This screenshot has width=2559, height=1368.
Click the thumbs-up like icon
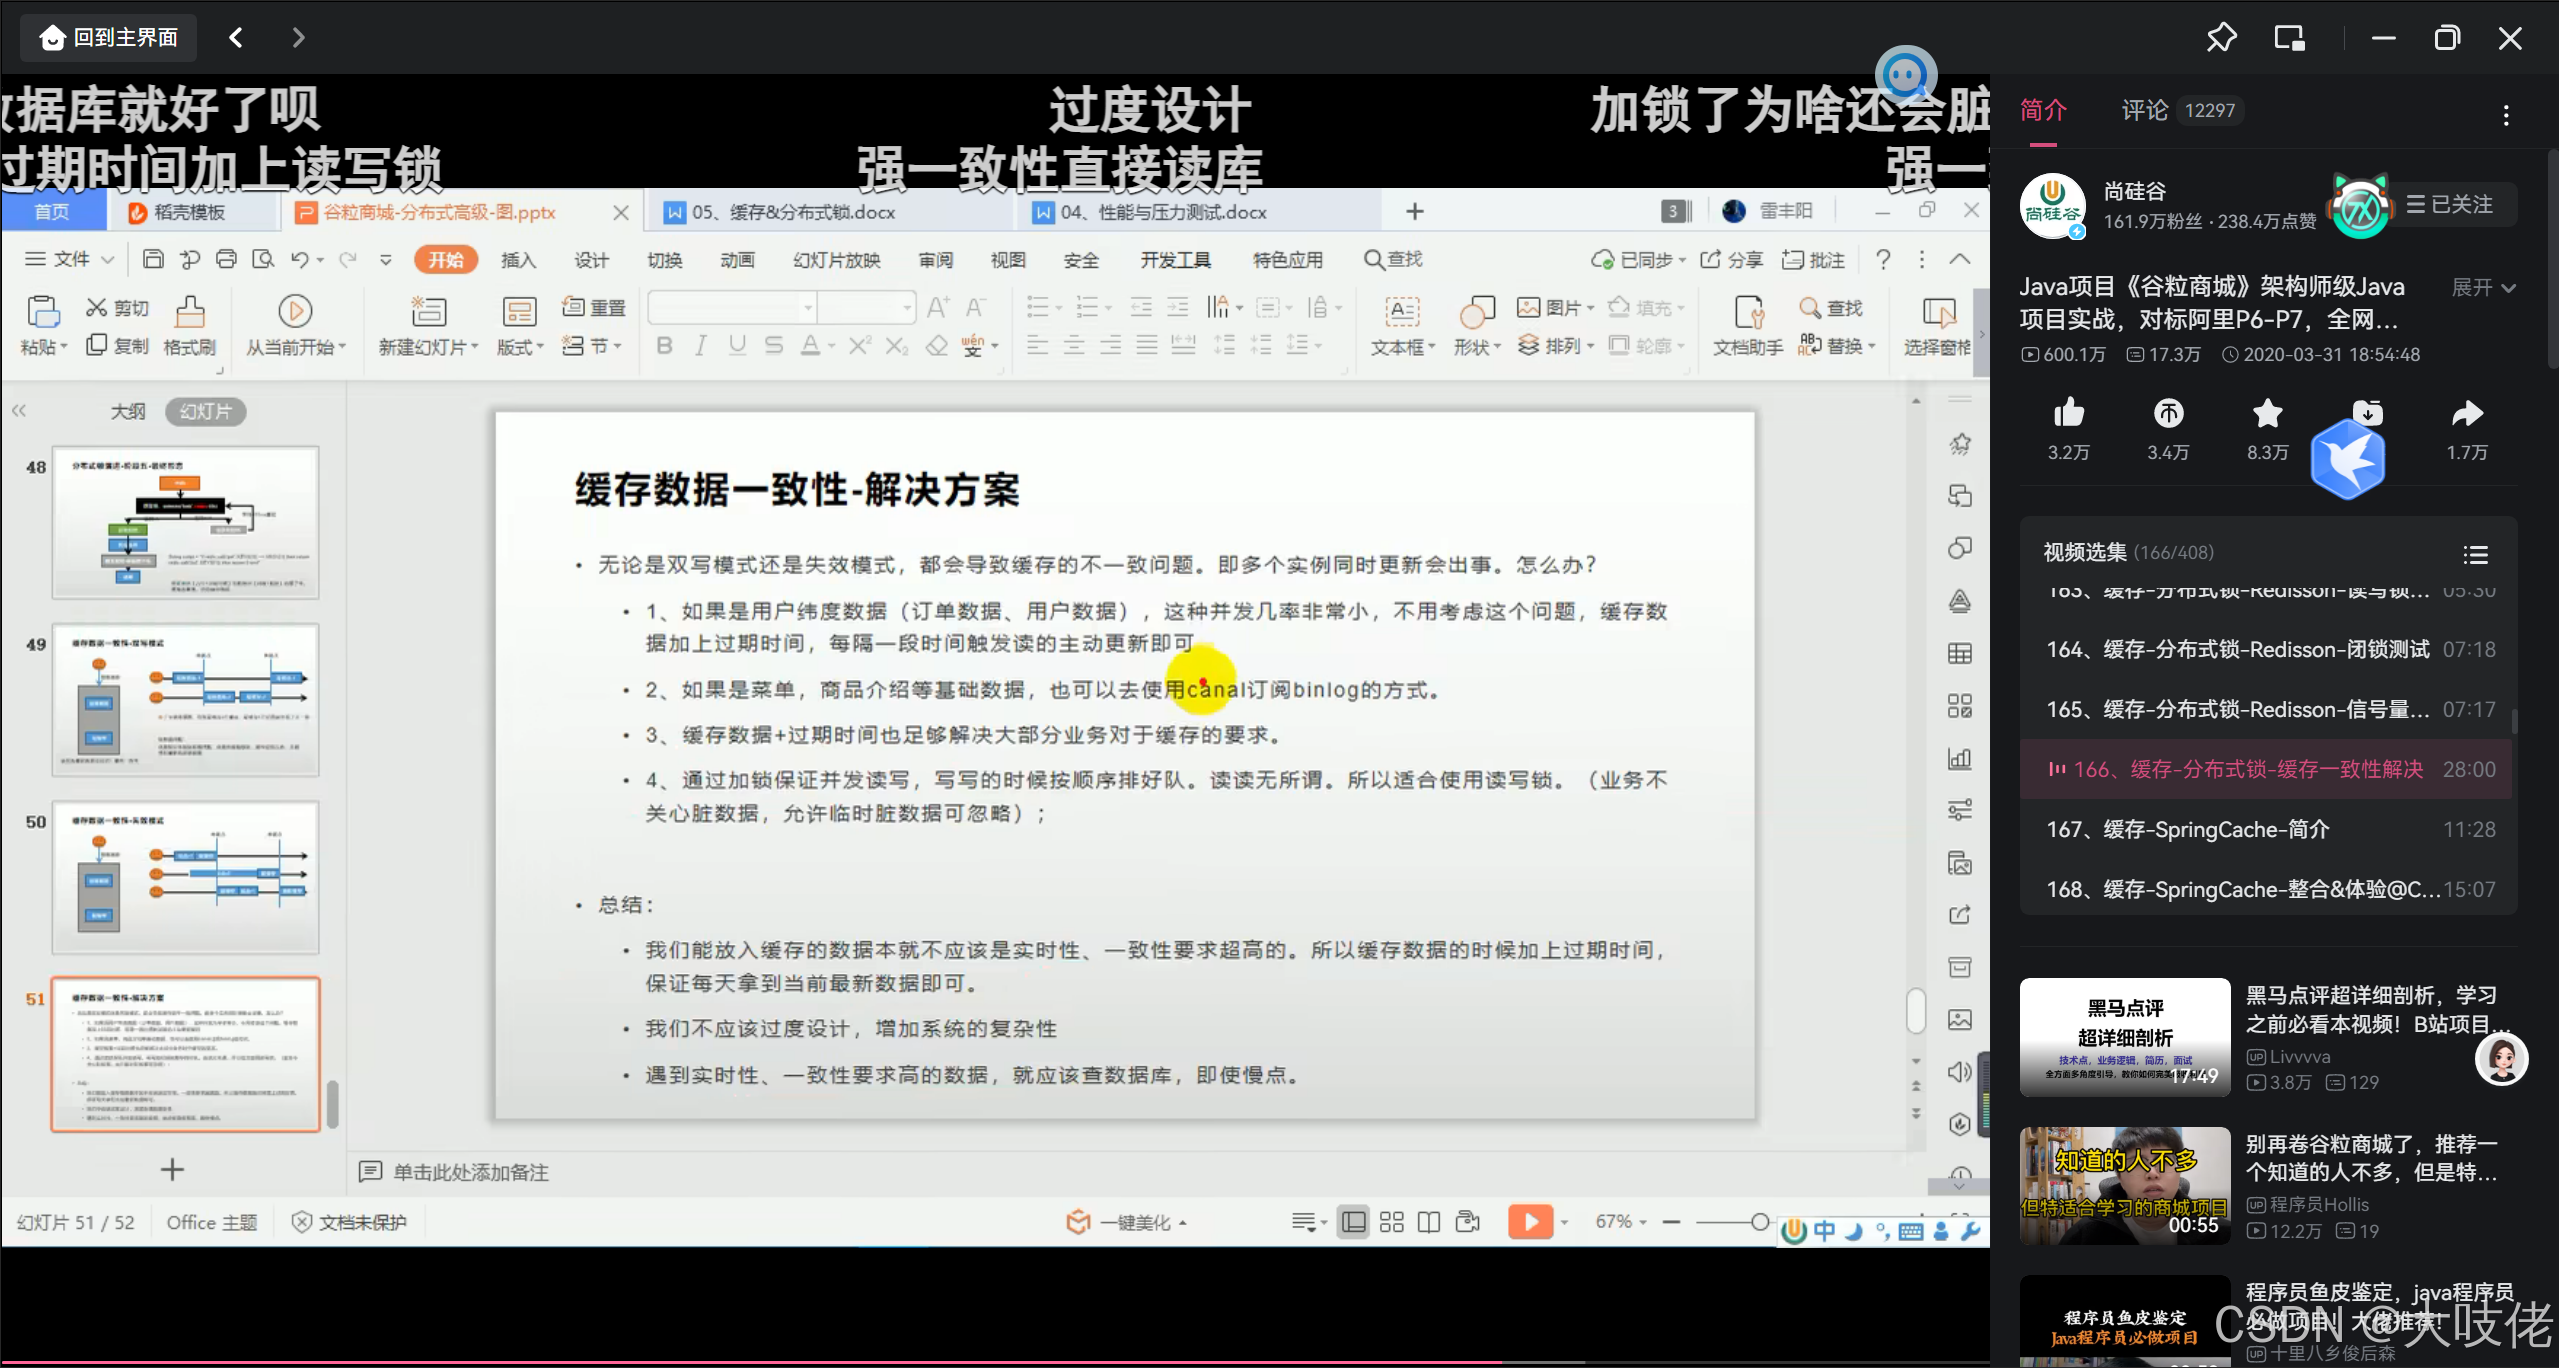pos(2068,413)
